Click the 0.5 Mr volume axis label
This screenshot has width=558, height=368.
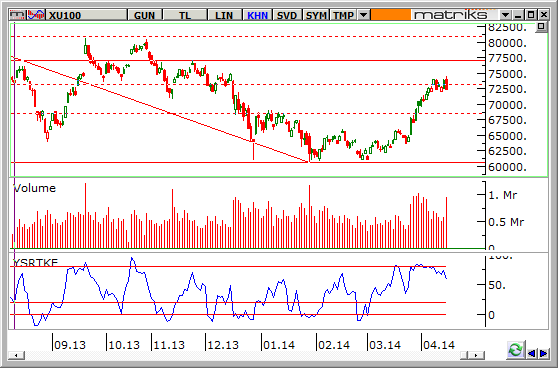click(x=506, y=222)
